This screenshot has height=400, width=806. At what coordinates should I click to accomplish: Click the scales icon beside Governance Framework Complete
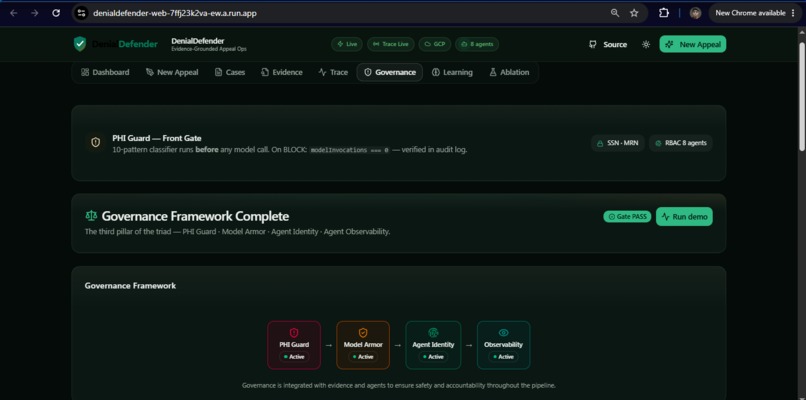[x=91, y=216]
